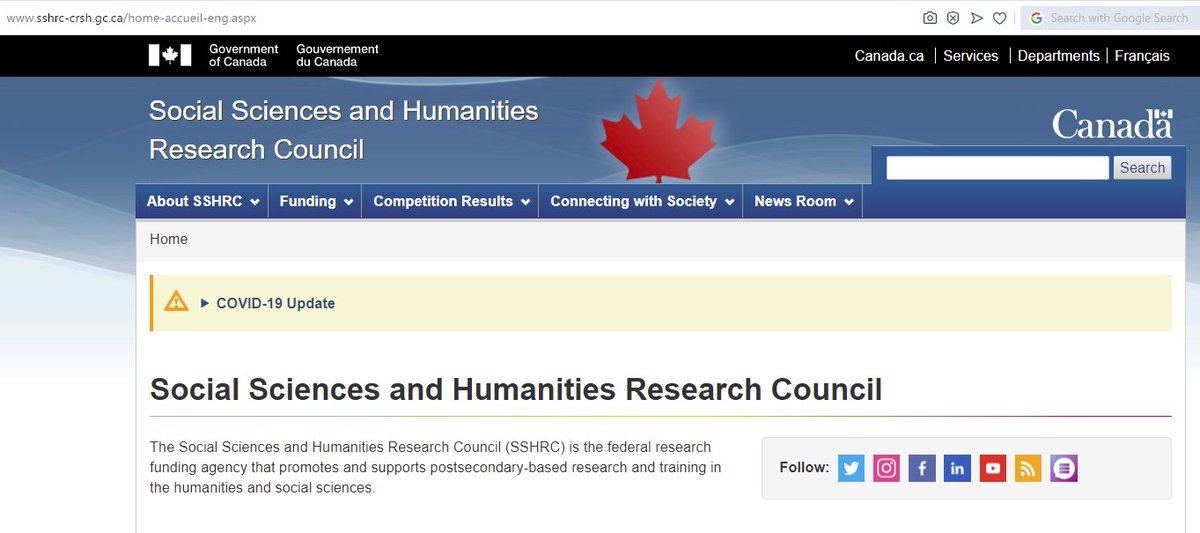Open the News Room dropdown menu

point(803,201)
